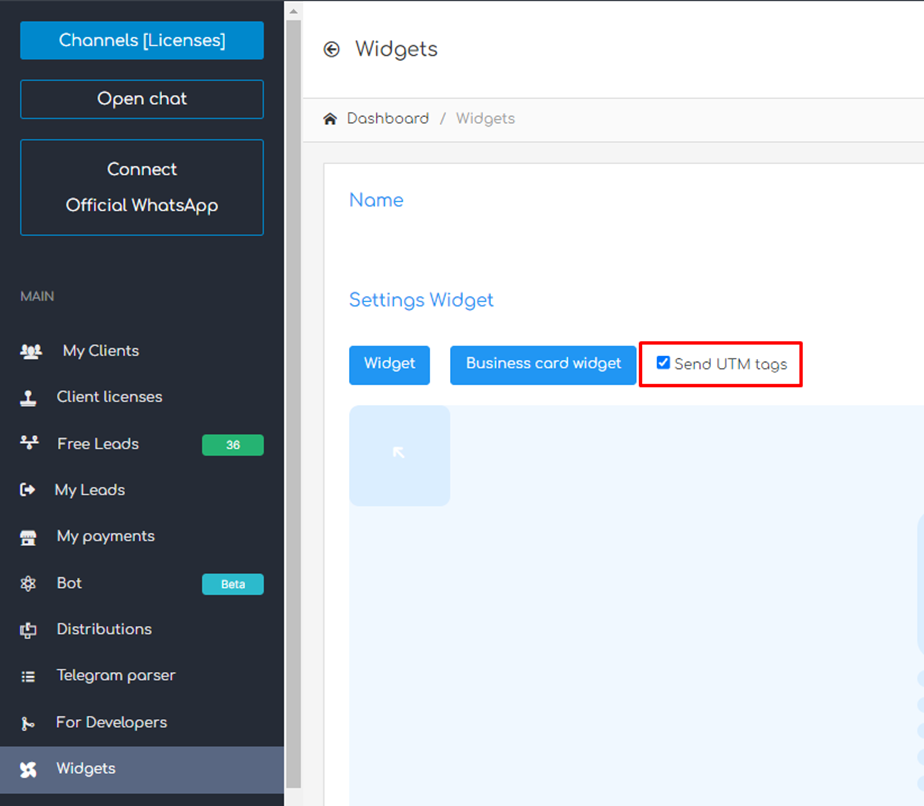Click the sidebar vertical scrollbar

point(293,400)
